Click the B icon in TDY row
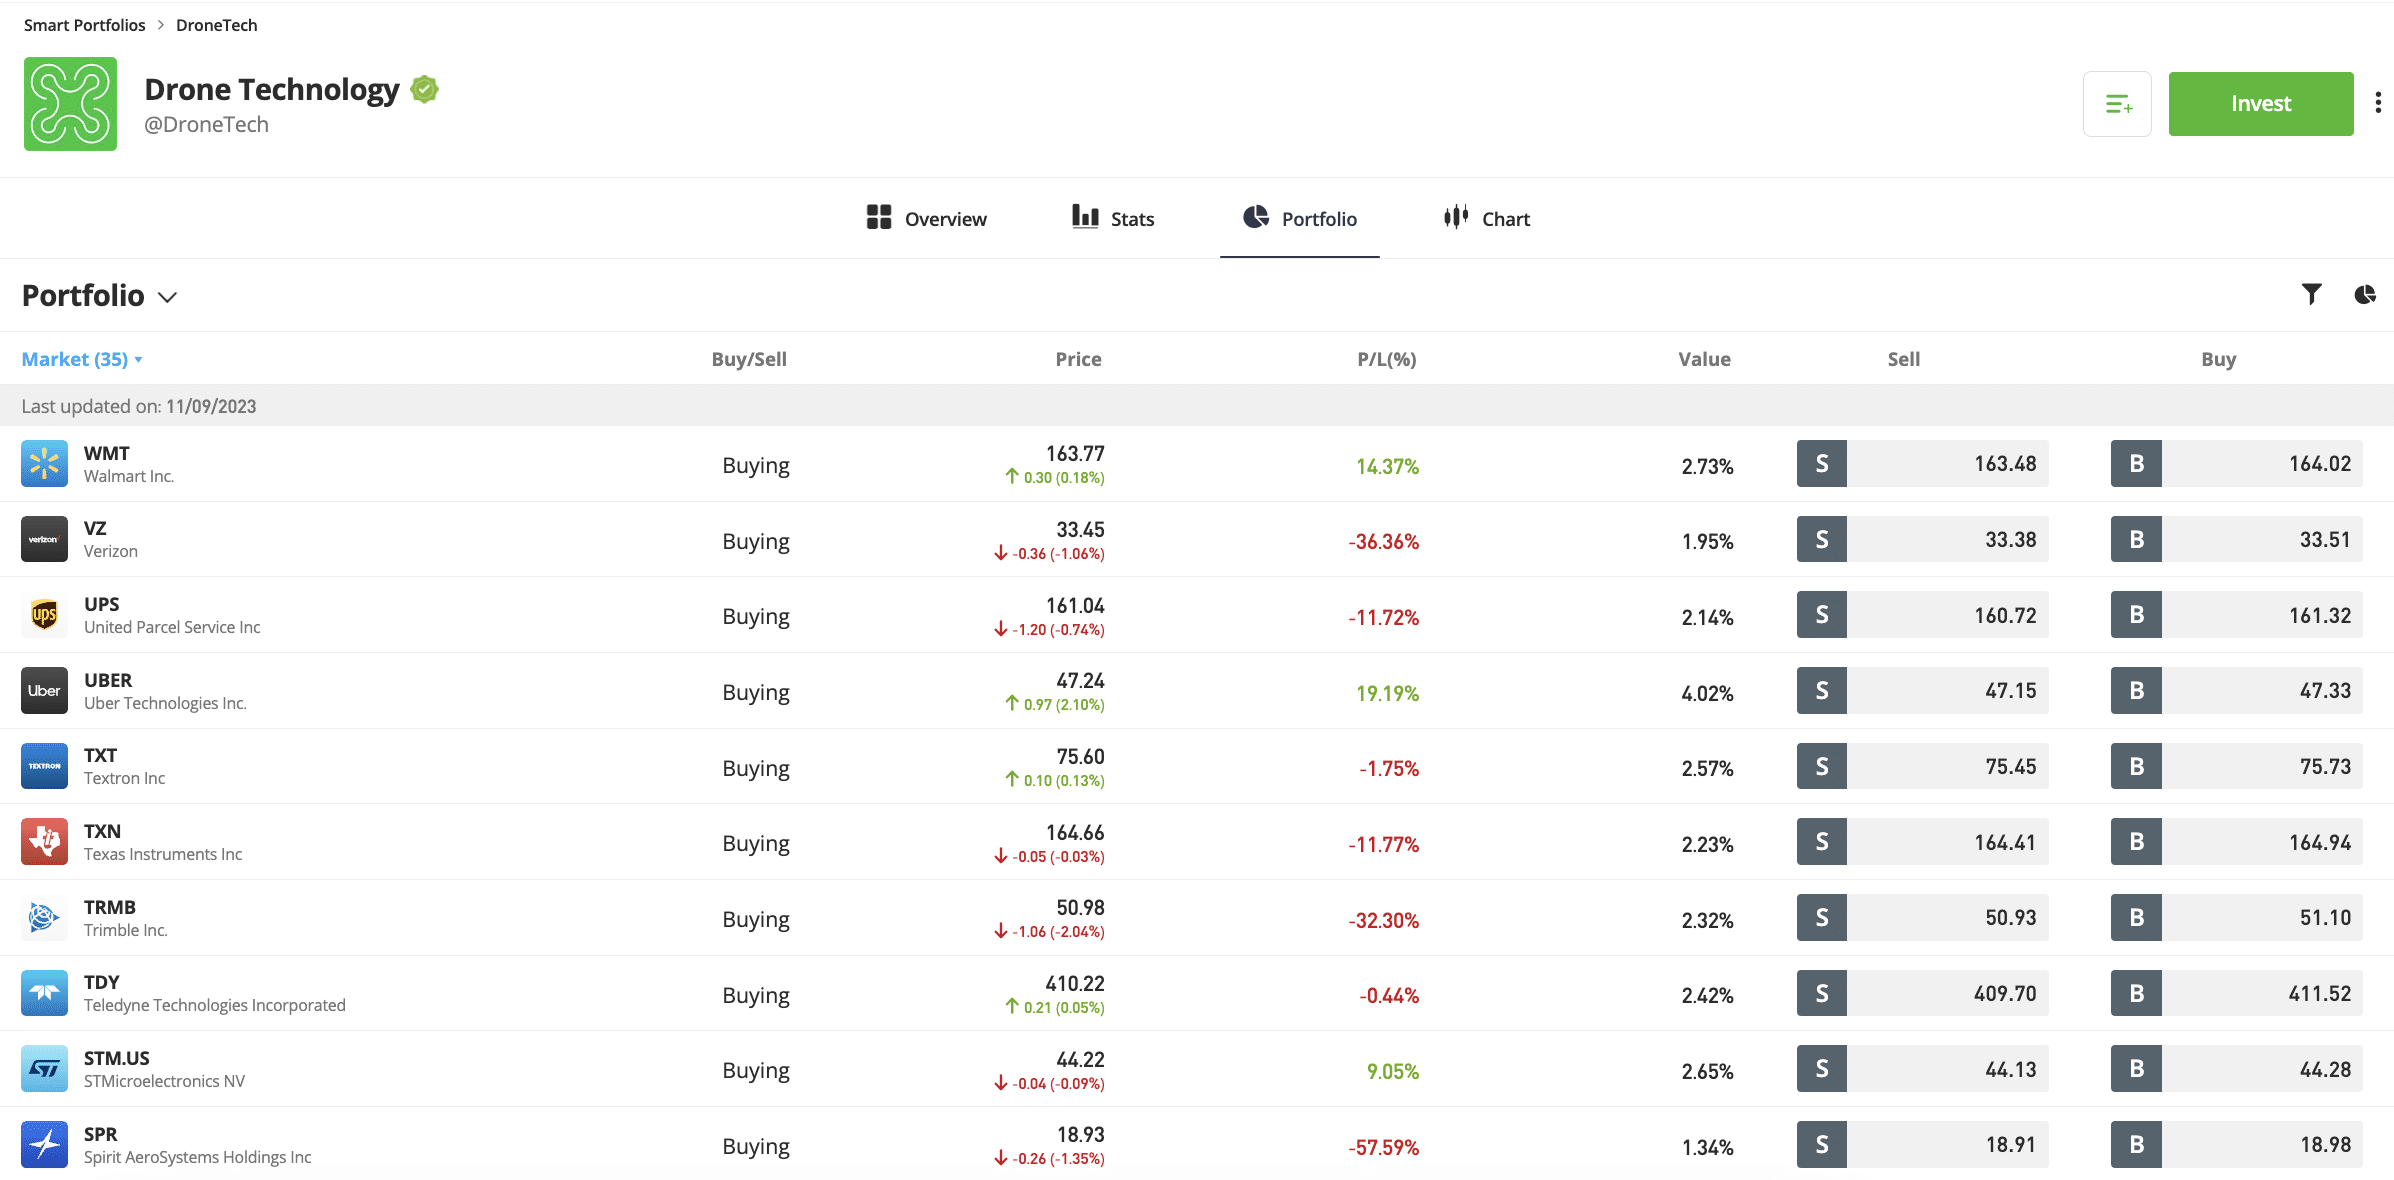2394x1180 pixels. [2136, 994]
